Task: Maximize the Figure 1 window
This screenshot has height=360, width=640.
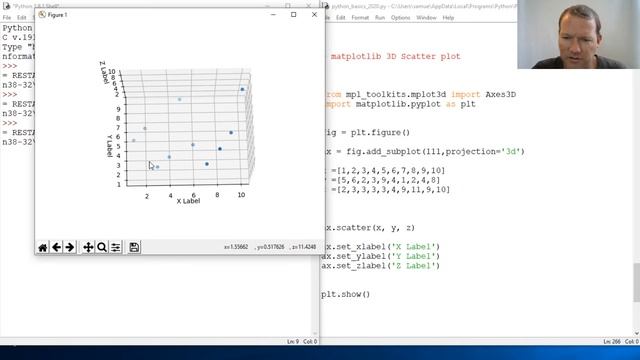Action: pyautogui.click(x=293, y=15)
